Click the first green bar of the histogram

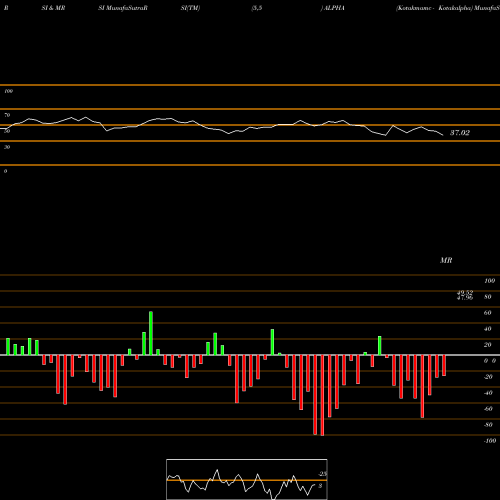click(x=8, y=347)
